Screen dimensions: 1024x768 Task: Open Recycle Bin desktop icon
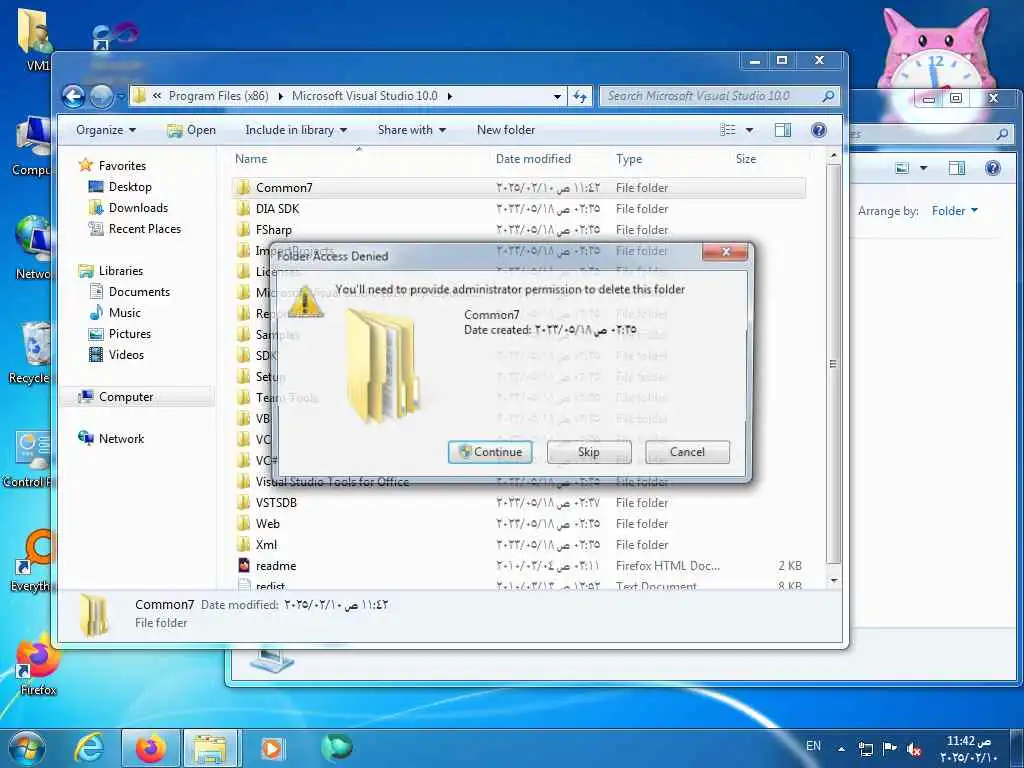click(31, 353)
